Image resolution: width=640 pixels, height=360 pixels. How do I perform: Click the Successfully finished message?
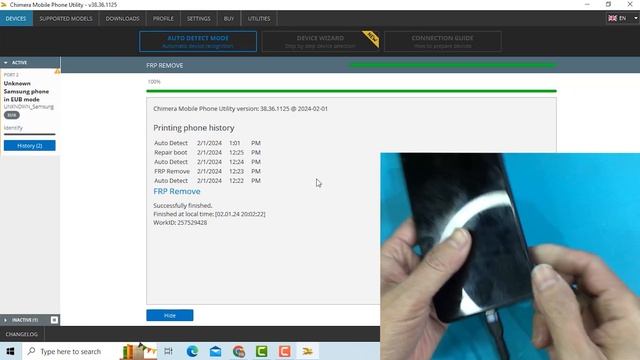[183, 205]
